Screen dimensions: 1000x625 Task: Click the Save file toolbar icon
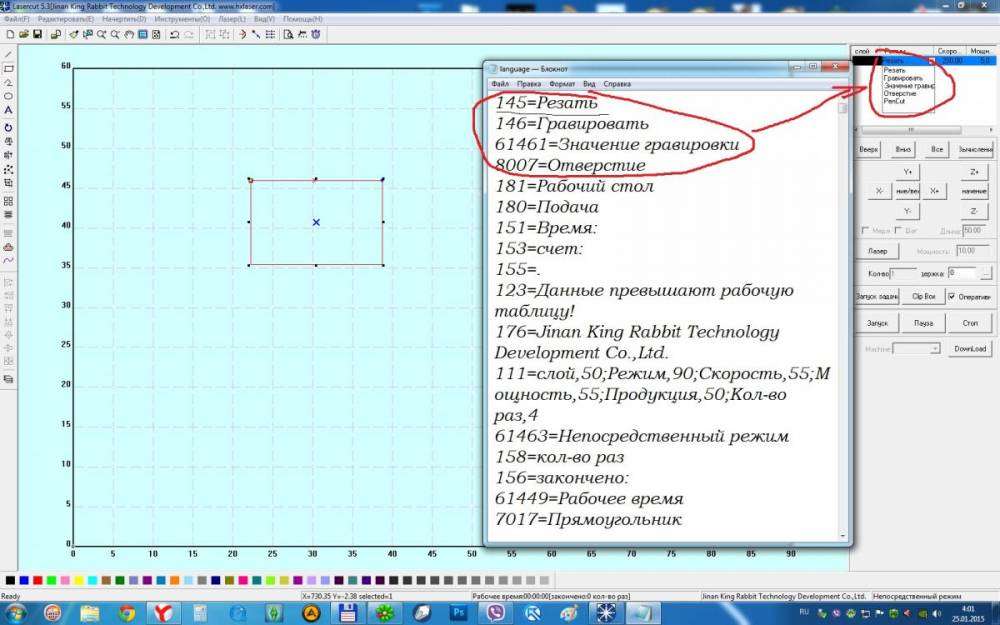[x=37, y=35]
